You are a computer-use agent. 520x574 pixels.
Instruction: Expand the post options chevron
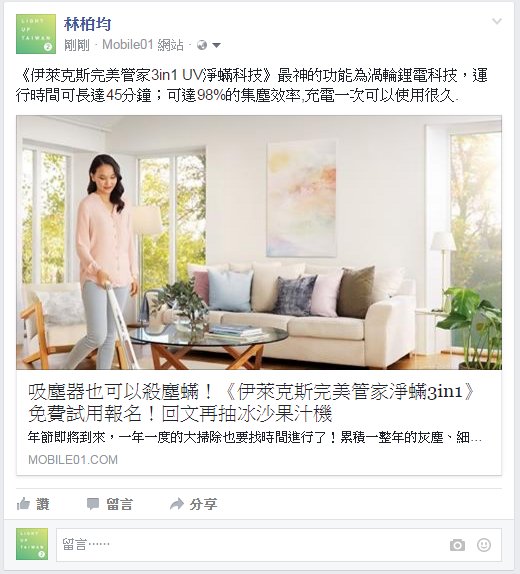[497, 21]
